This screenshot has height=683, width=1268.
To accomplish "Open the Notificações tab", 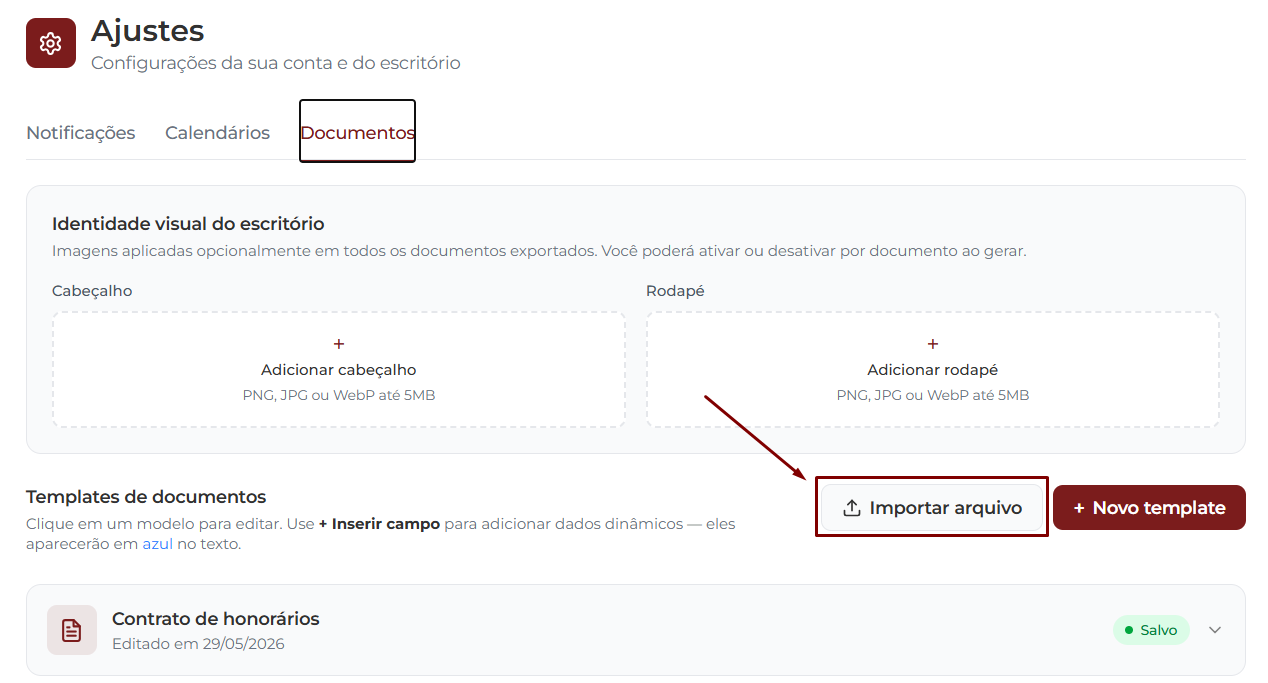I will (x=81, y=133).
